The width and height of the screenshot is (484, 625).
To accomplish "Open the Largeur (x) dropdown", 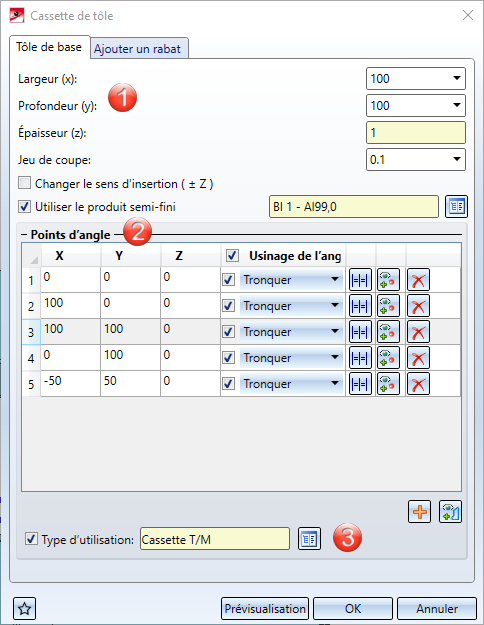I will tap(456, 79).
